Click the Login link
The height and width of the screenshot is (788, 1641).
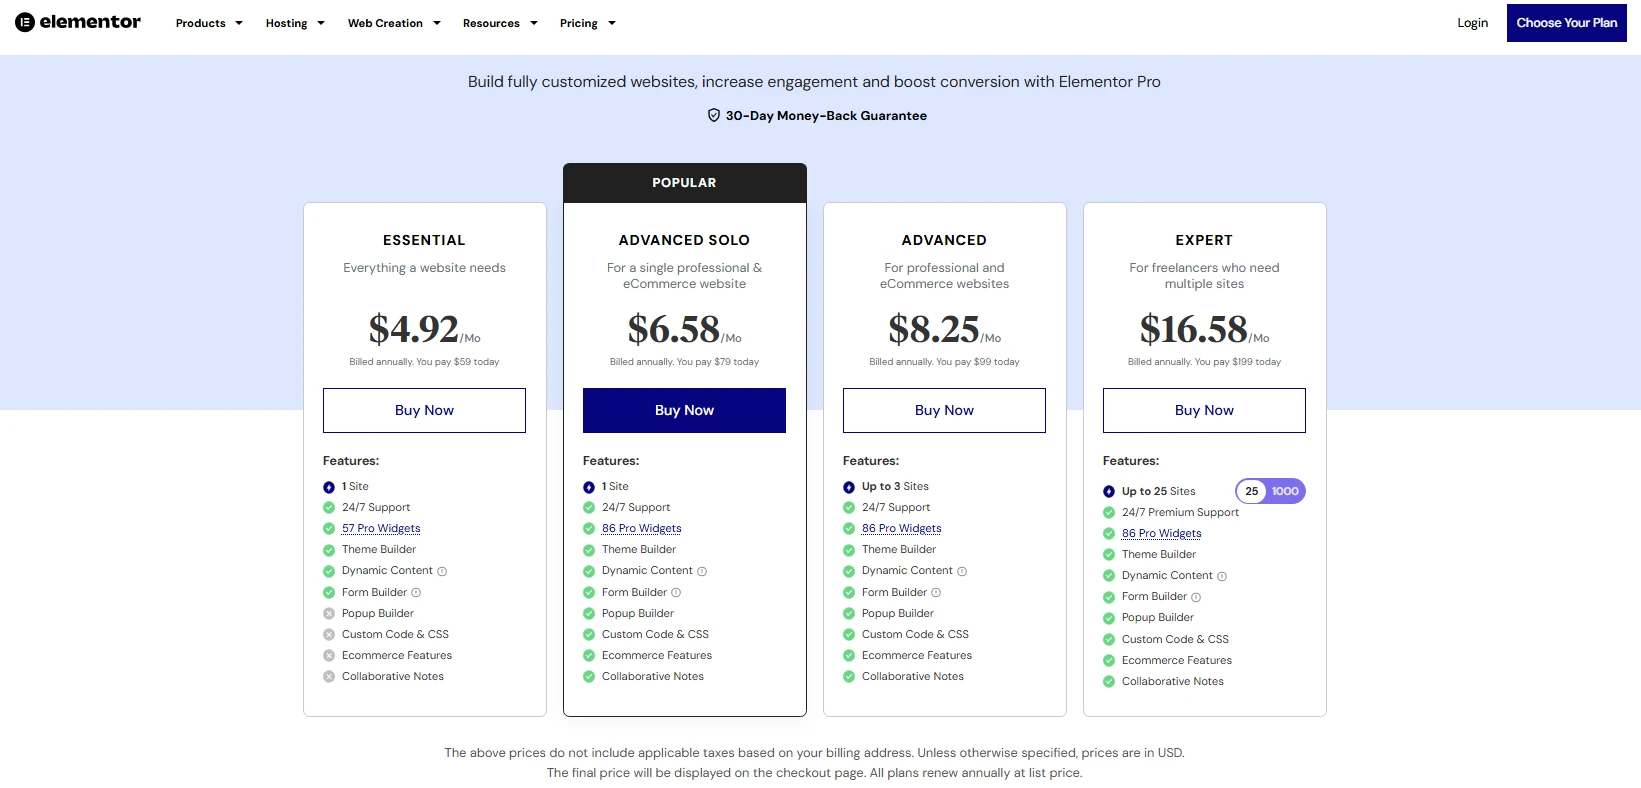[x=1472, y=23]
